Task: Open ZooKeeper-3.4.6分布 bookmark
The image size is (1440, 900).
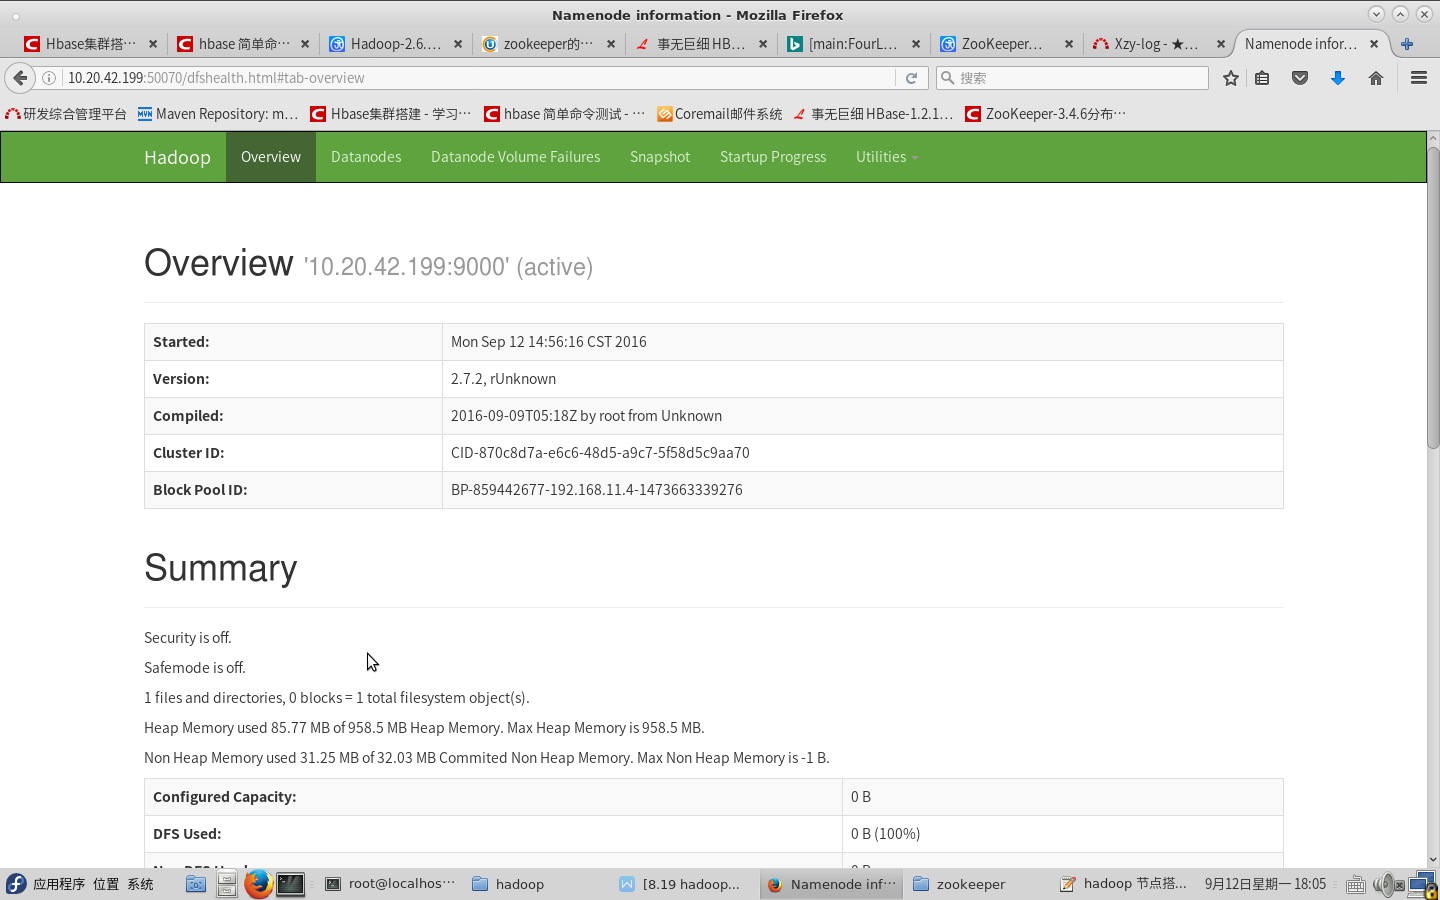Action: pos(1045,114)
